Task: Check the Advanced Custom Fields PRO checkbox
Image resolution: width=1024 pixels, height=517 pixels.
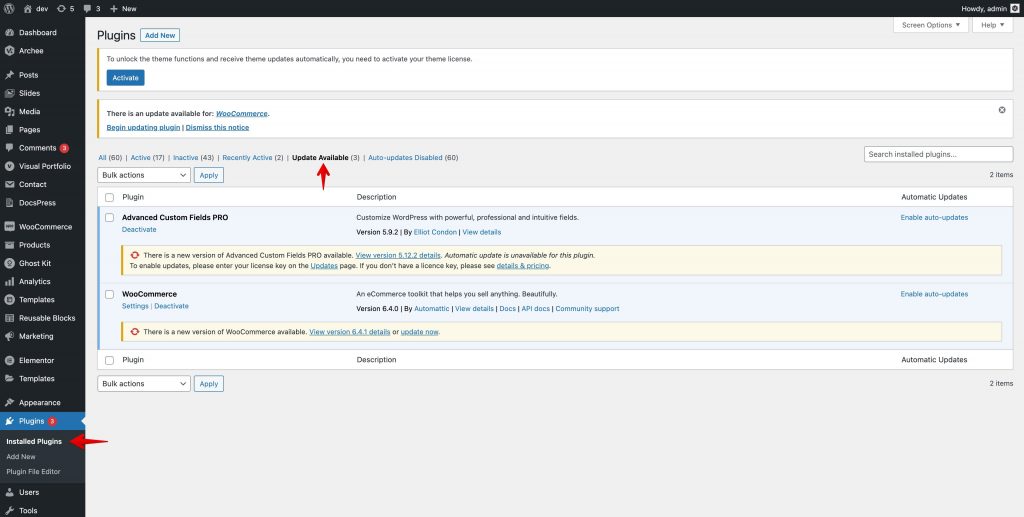Action: 110,217
